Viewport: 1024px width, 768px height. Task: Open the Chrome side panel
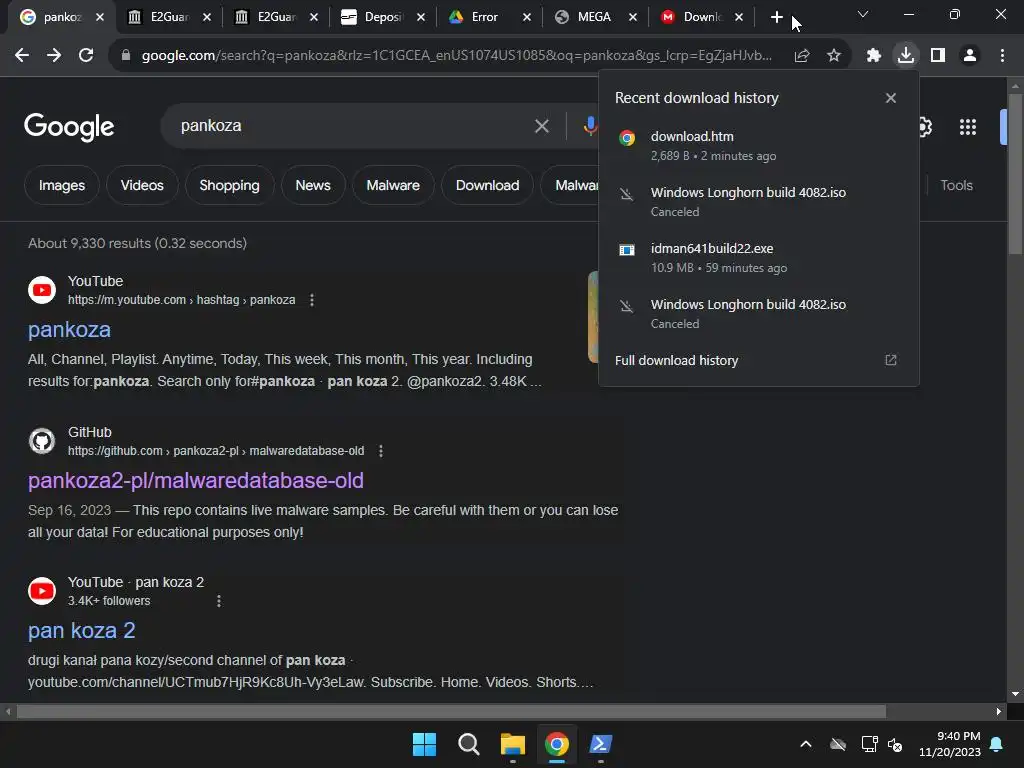[938, 56]
